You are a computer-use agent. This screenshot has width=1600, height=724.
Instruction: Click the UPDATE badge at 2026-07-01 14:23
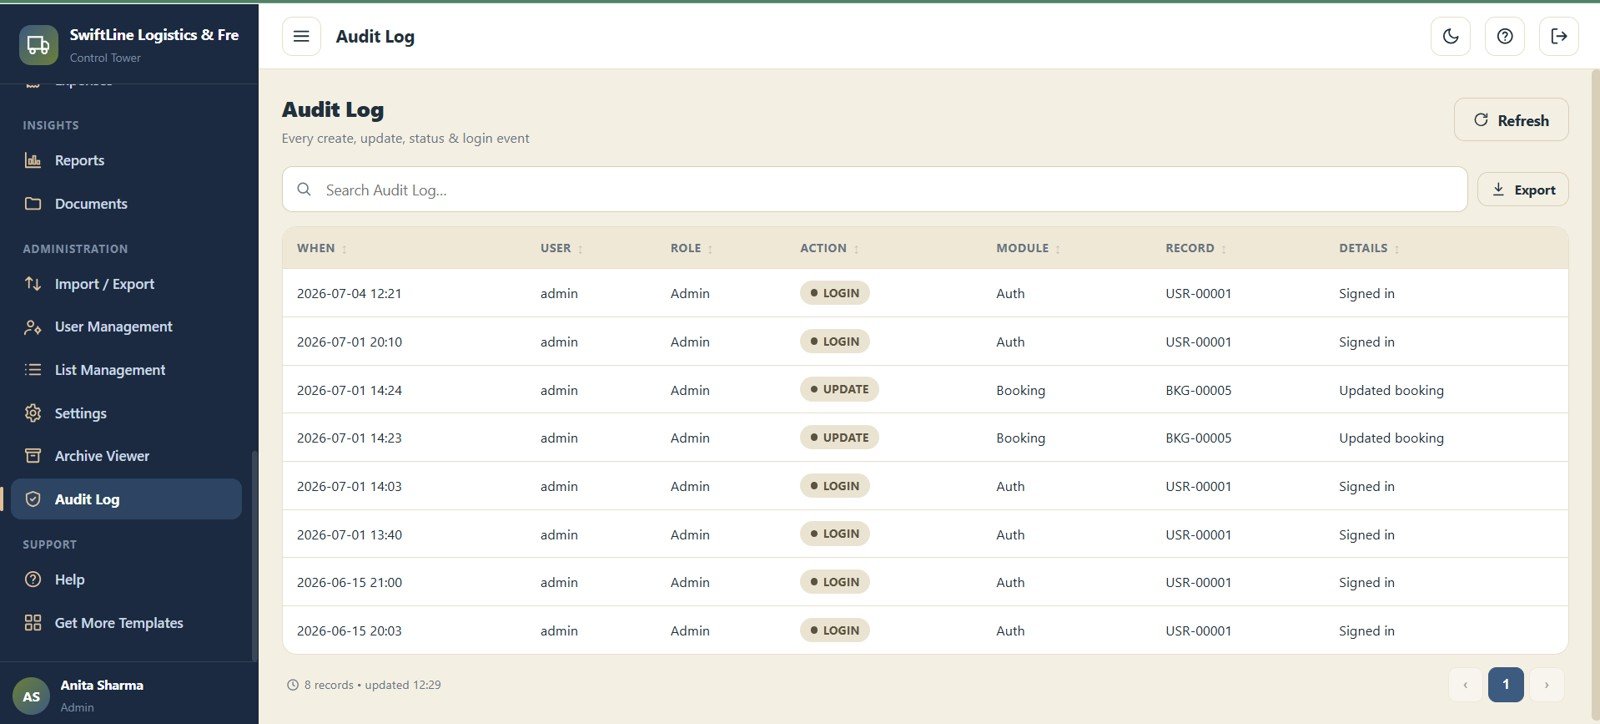(x=839, y=437)
